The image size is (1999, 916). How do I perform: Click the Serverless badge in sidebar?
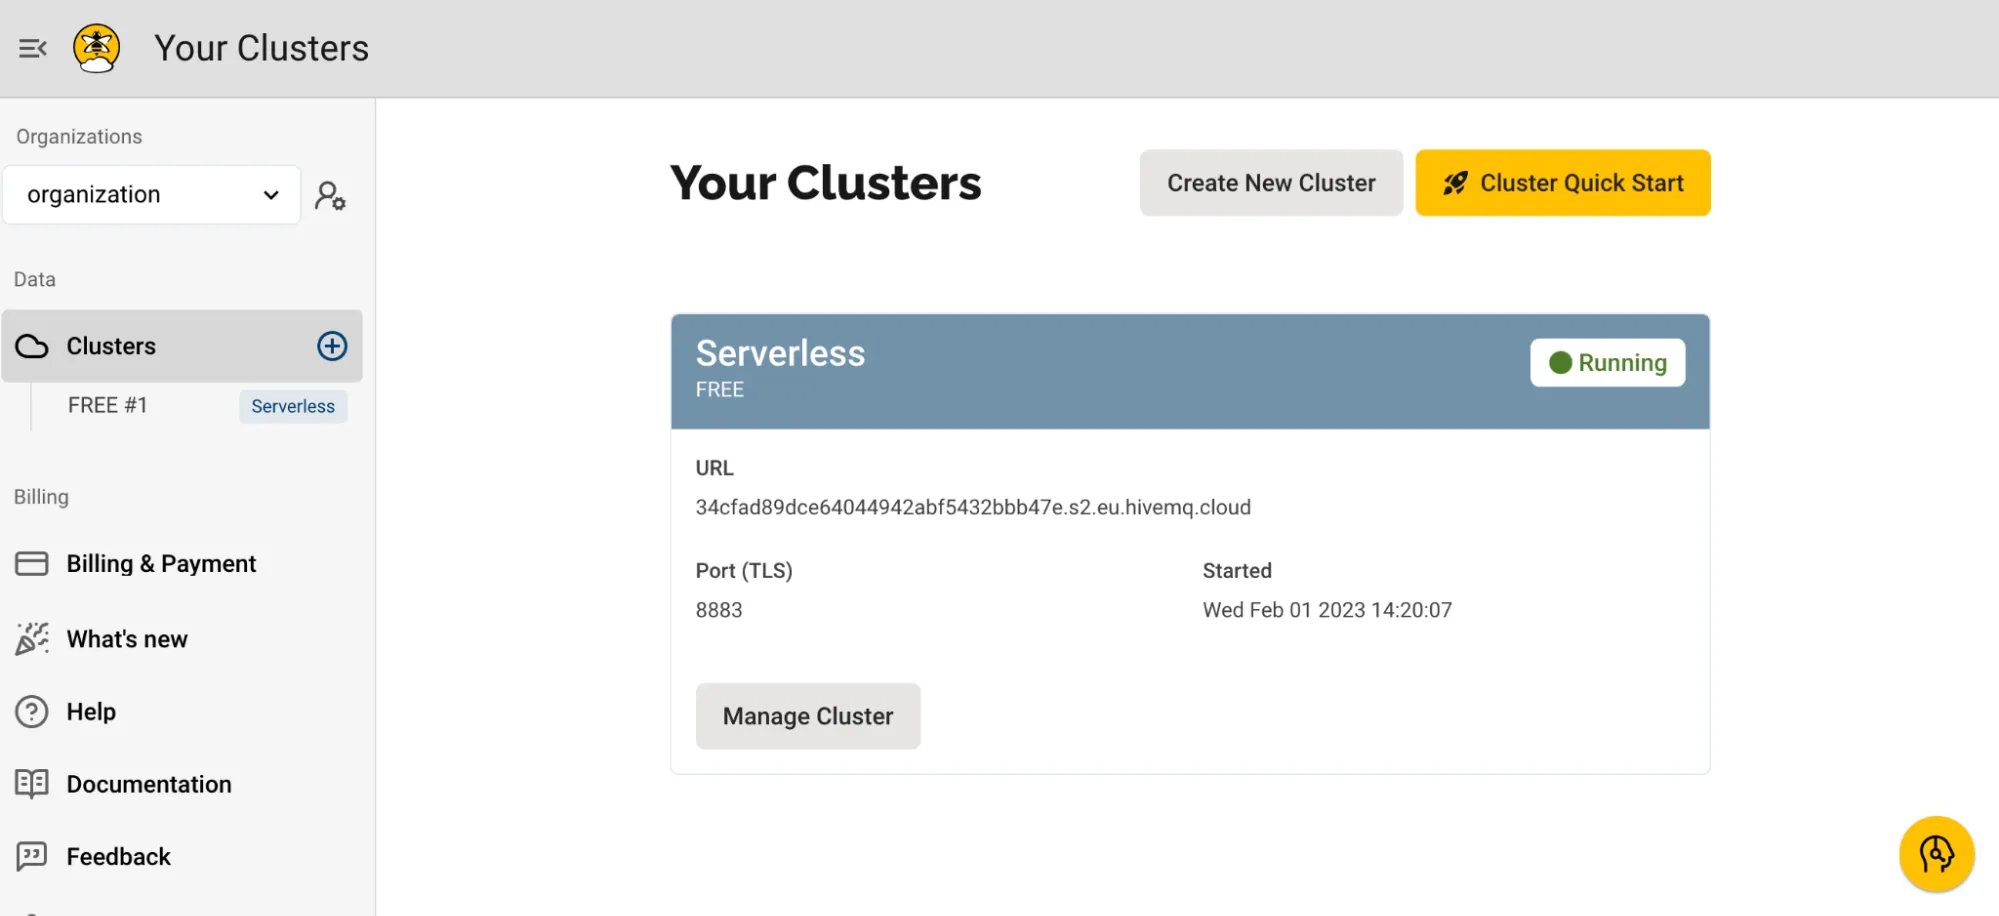coord(293,406)
